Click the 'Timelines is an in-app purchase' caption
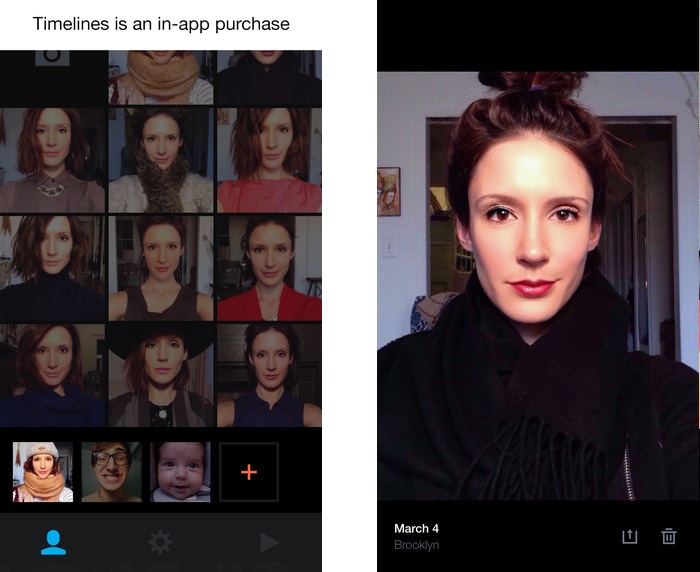This screenshot has height=572, width=700. click(x=161, y=24)
